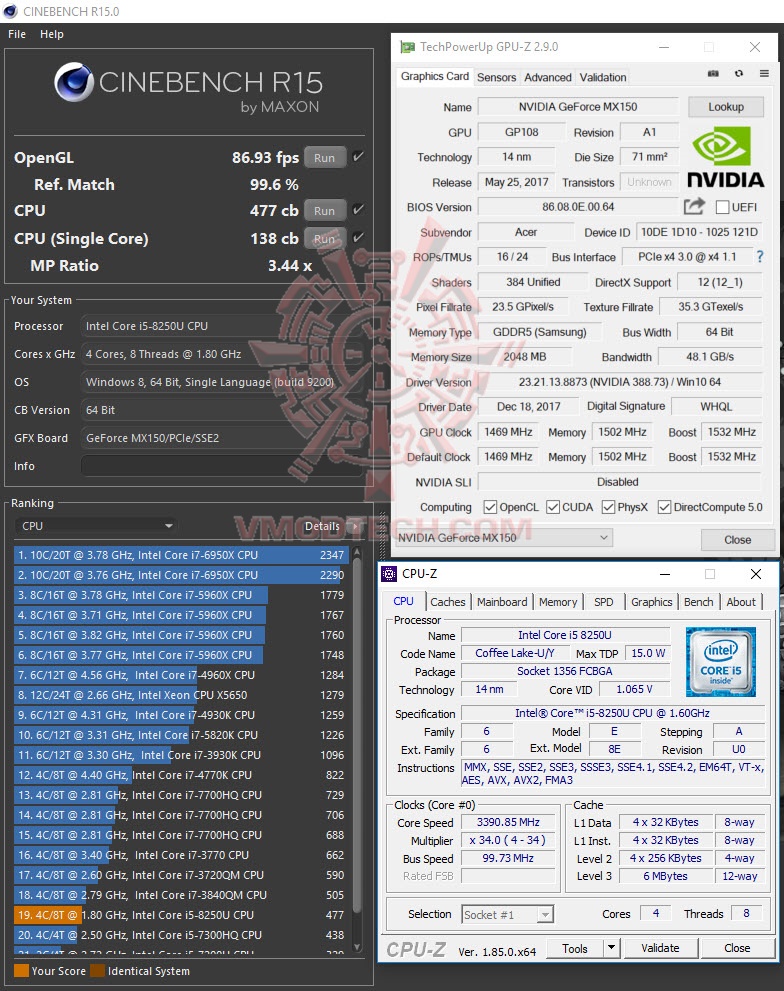Click the Driver Version field in GPU-Z
This screenshot has width=784, height=991.
pos(620,382)
